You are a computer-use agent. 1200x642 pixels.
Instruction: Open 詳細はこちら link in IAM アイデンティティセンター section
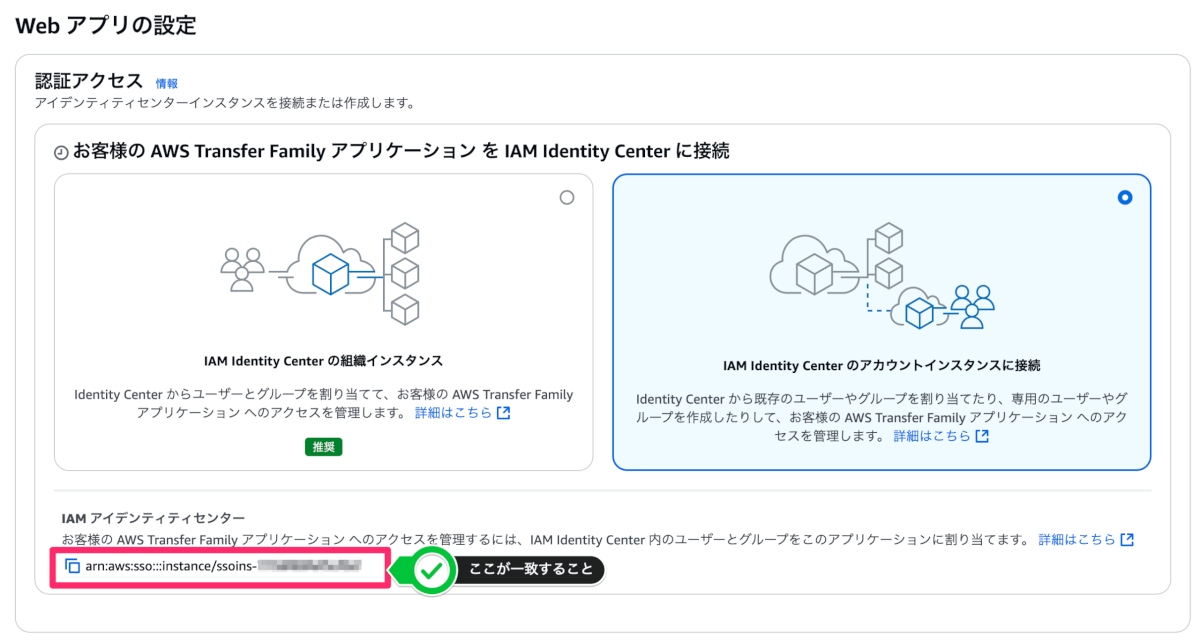pos(1077,540)
